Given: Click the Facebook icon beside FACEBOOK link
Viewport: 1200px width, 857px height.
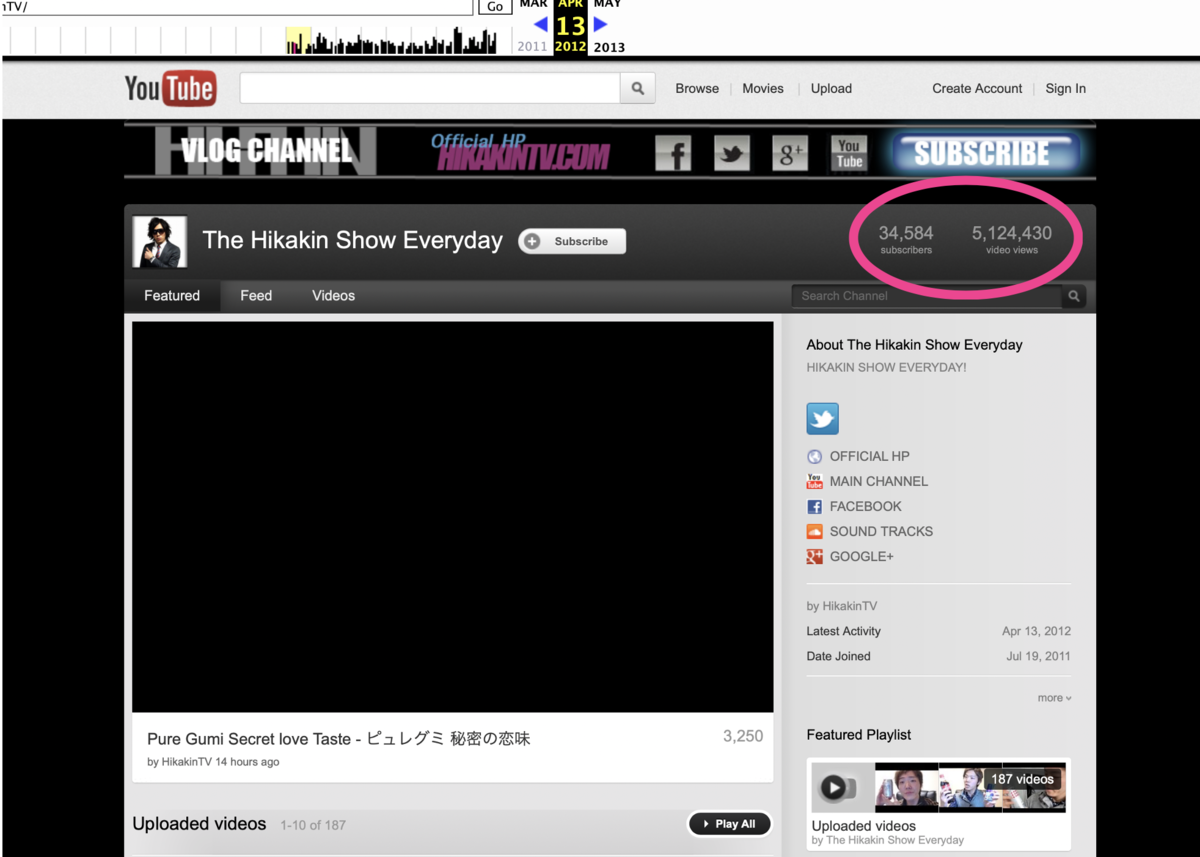Looking at the screenshot, I should (815, 506).
